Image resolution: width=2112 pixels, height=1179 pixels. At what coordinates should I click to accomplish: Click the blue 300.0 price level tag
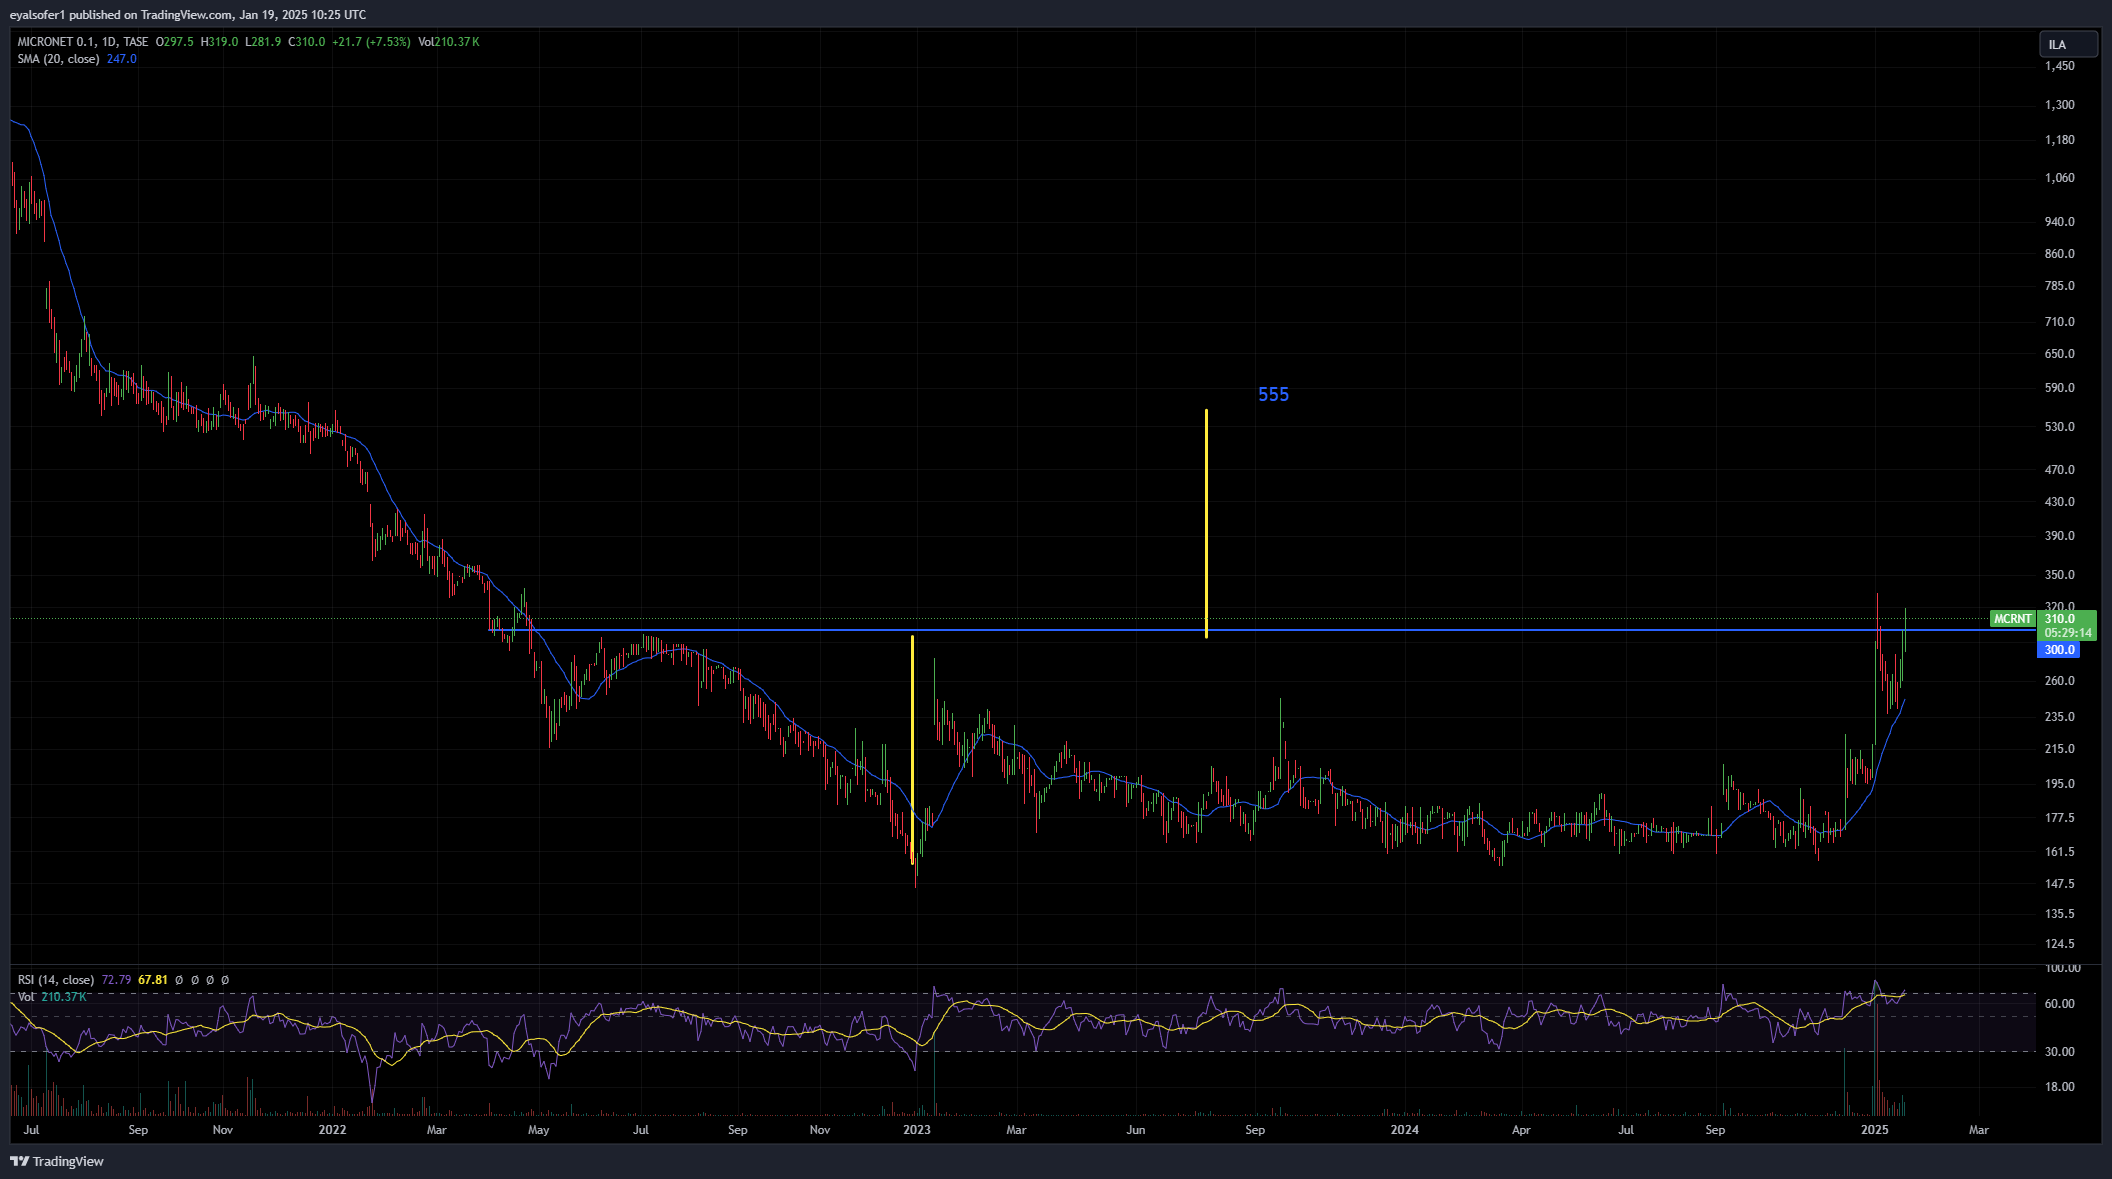pos(2058,650)
